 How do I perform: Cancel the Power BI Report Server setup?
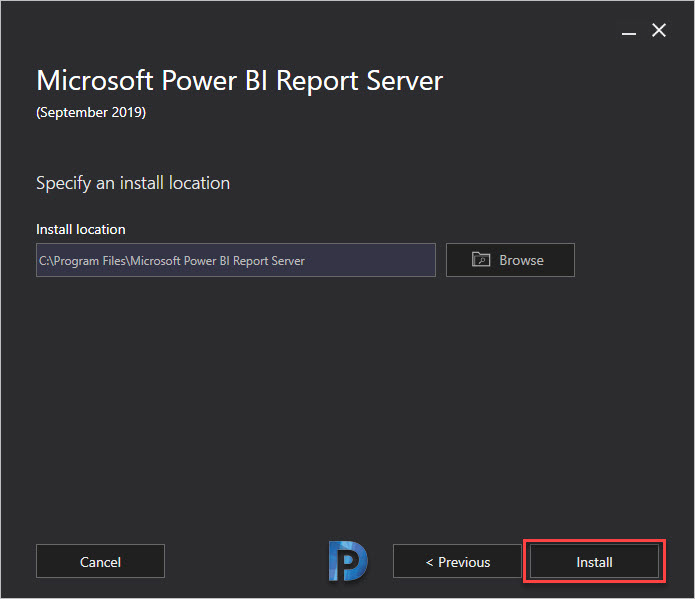point(100,561)
